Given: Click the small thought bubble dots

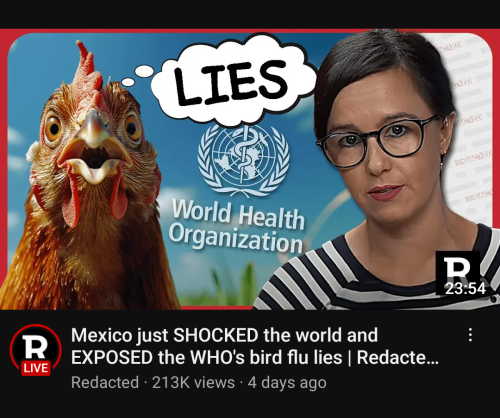Looking at the screenshot, I should click(x=138, y=75).
